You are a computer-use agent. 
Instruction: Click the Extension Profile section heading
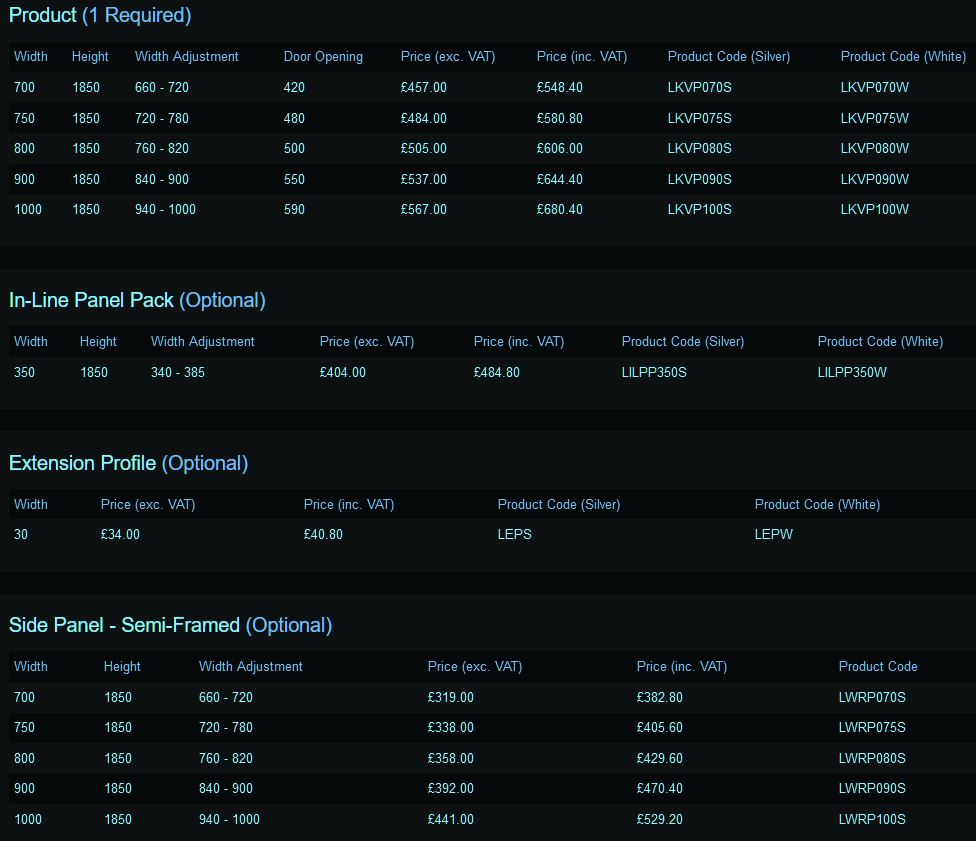click(128, 463)
